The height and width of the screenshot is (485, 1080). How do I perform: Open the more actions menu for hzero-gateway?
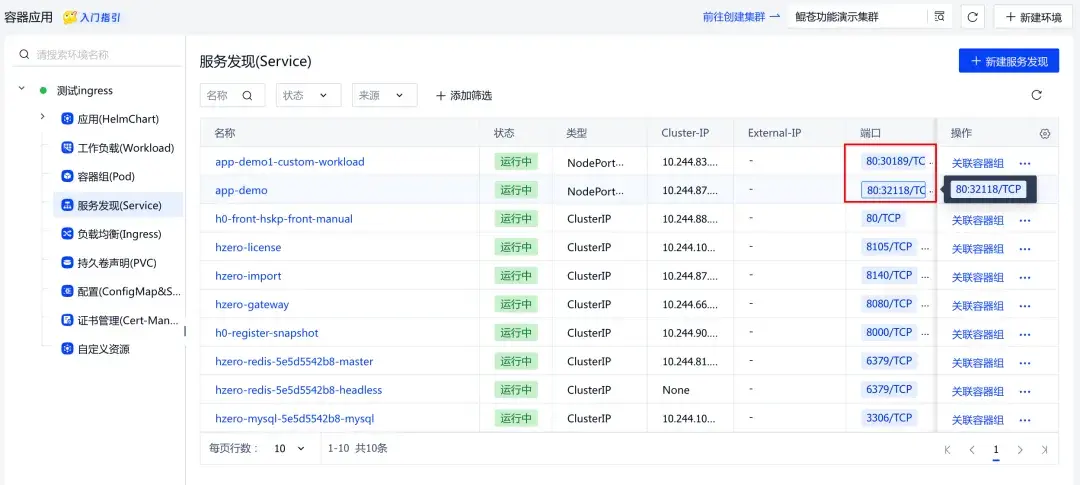coord(1024,306)
